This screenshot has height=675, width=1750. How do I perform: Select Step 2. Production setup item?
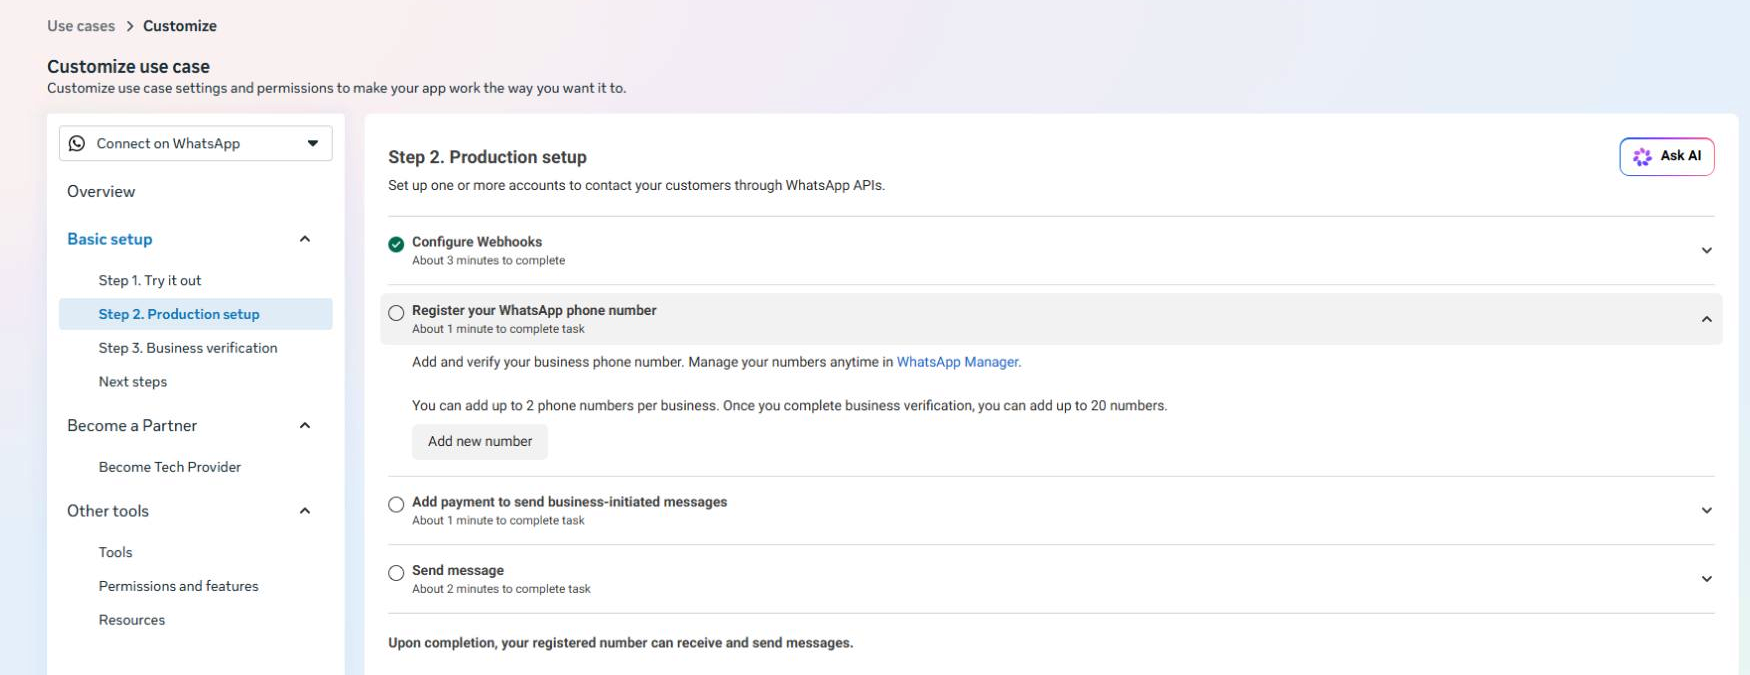(x=196, y=314)
